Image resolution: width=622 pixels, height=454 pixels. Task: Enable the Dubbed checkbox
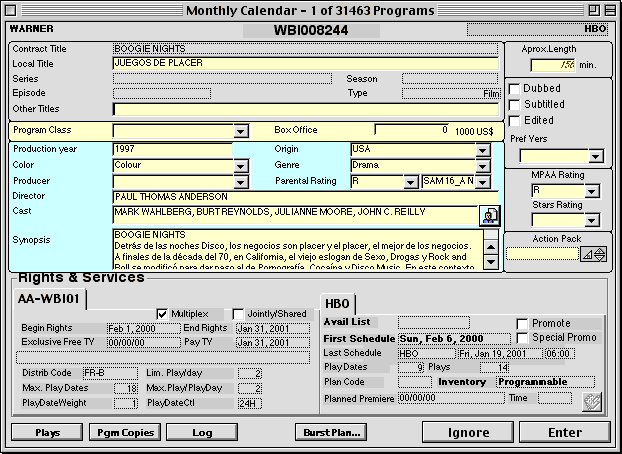[514, 88]
